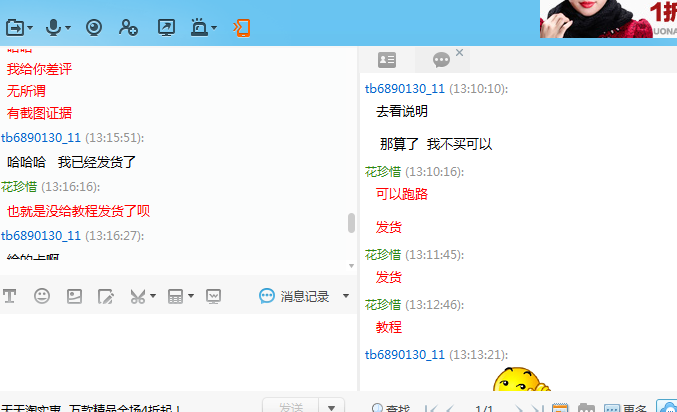Screen dimensions: 677x412
Task: Click the add contact person icon
Action: 128,28
